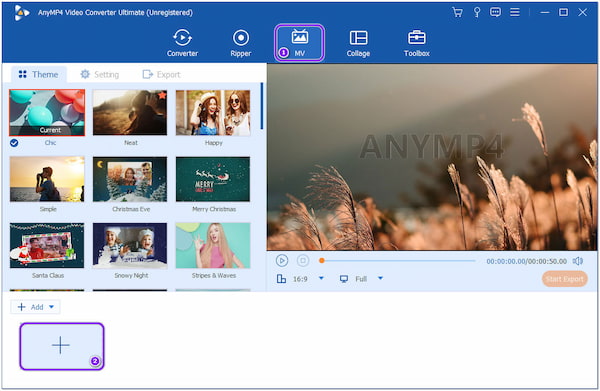Switch to the Setting tab

[x=99, y=74]
